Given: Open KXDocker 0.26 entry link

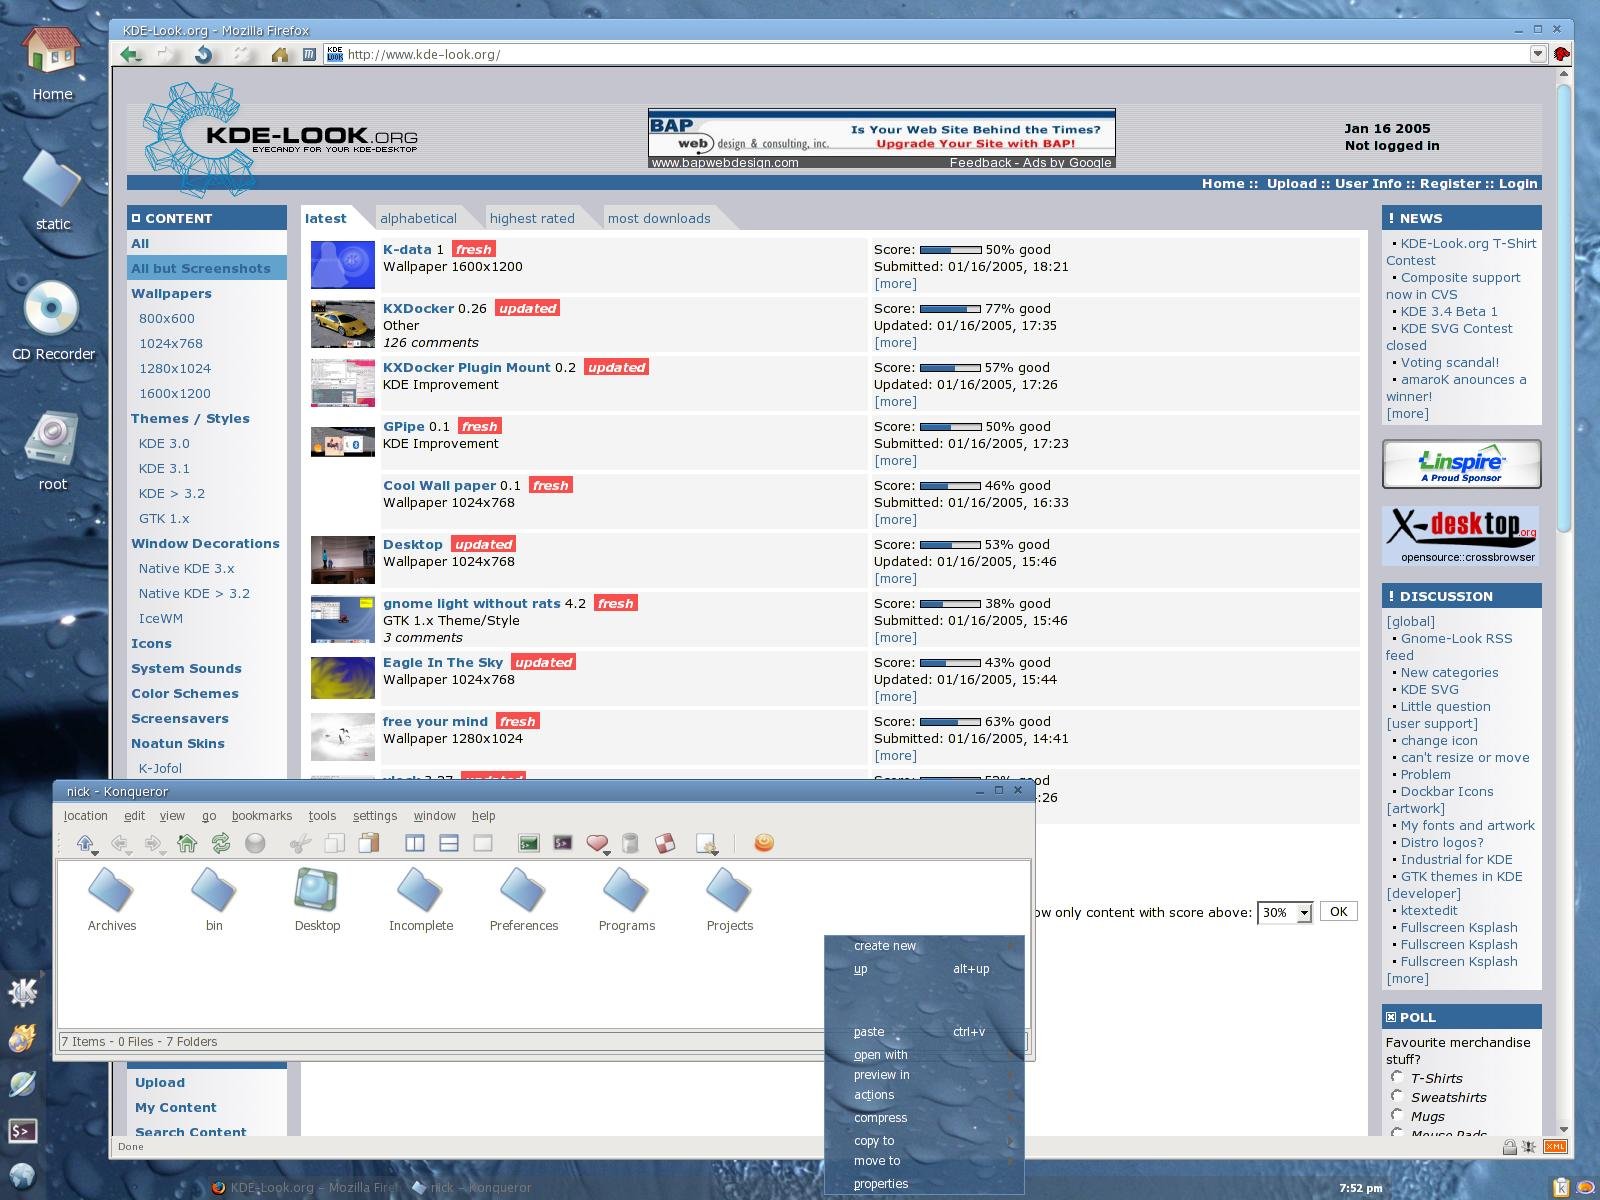Looking at the screenshot, I should 418,308.
